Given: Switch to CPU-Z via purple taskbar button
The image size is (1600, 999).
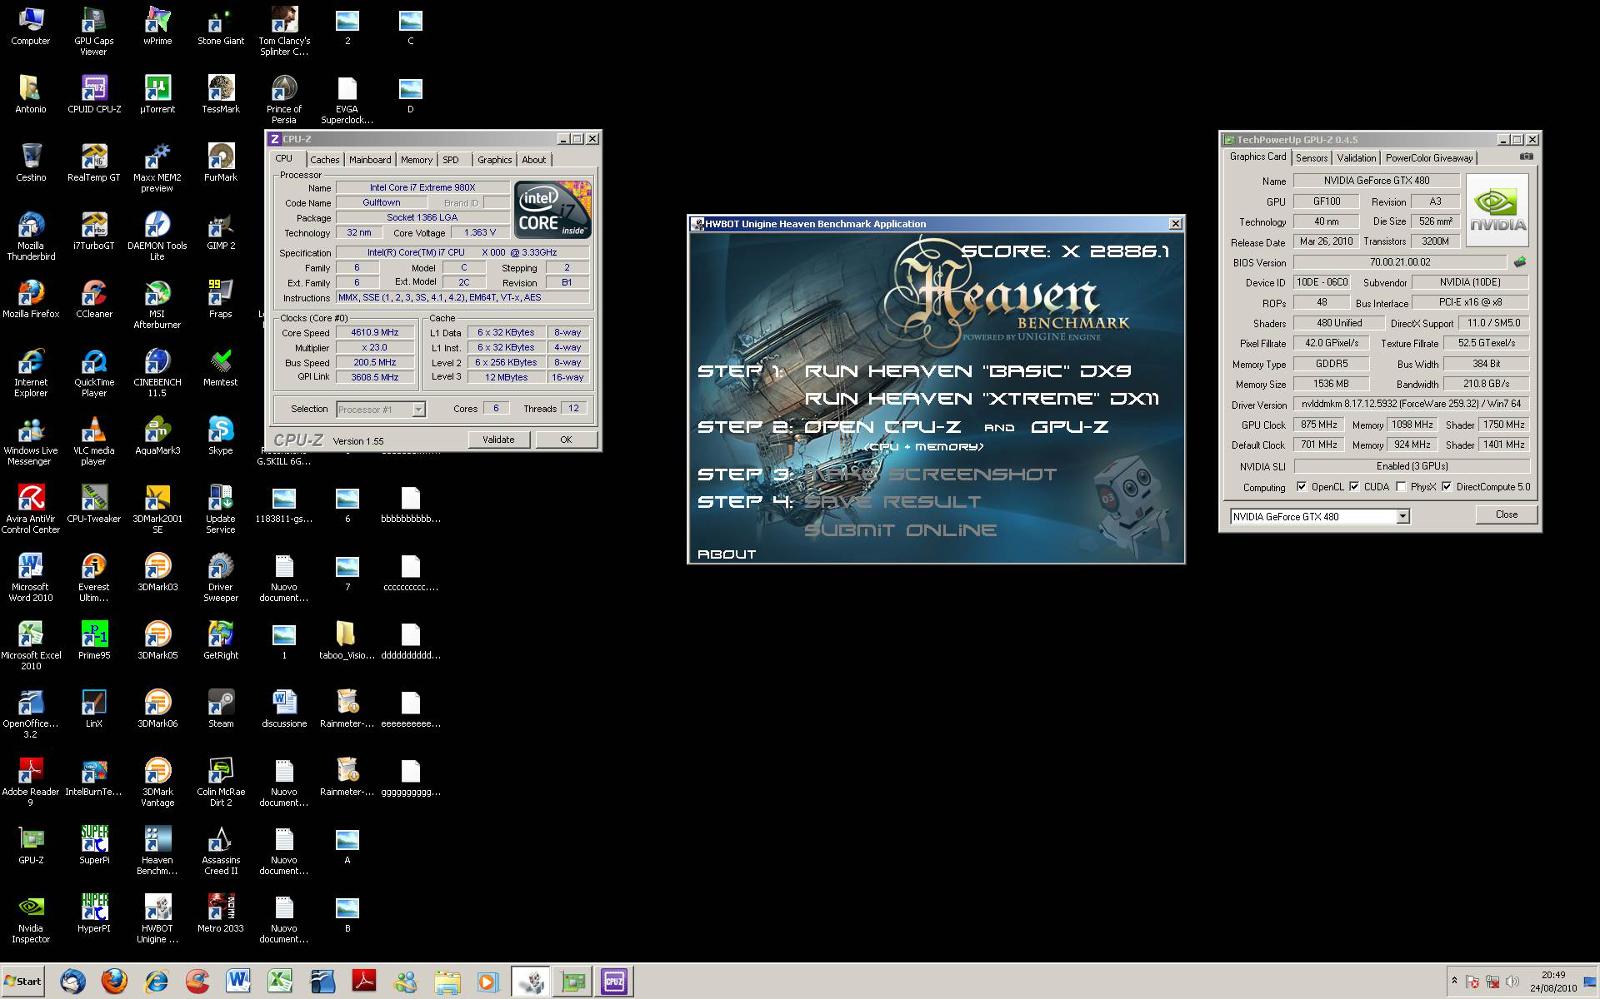Looking at the screenshot, I should [614, 982].
